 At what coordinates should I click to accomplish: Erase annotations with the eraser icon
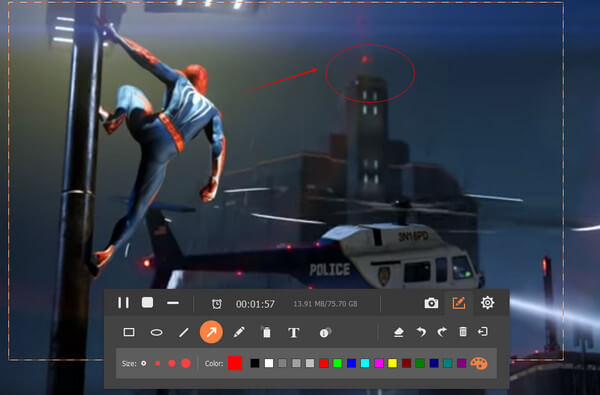coord(399,332)
